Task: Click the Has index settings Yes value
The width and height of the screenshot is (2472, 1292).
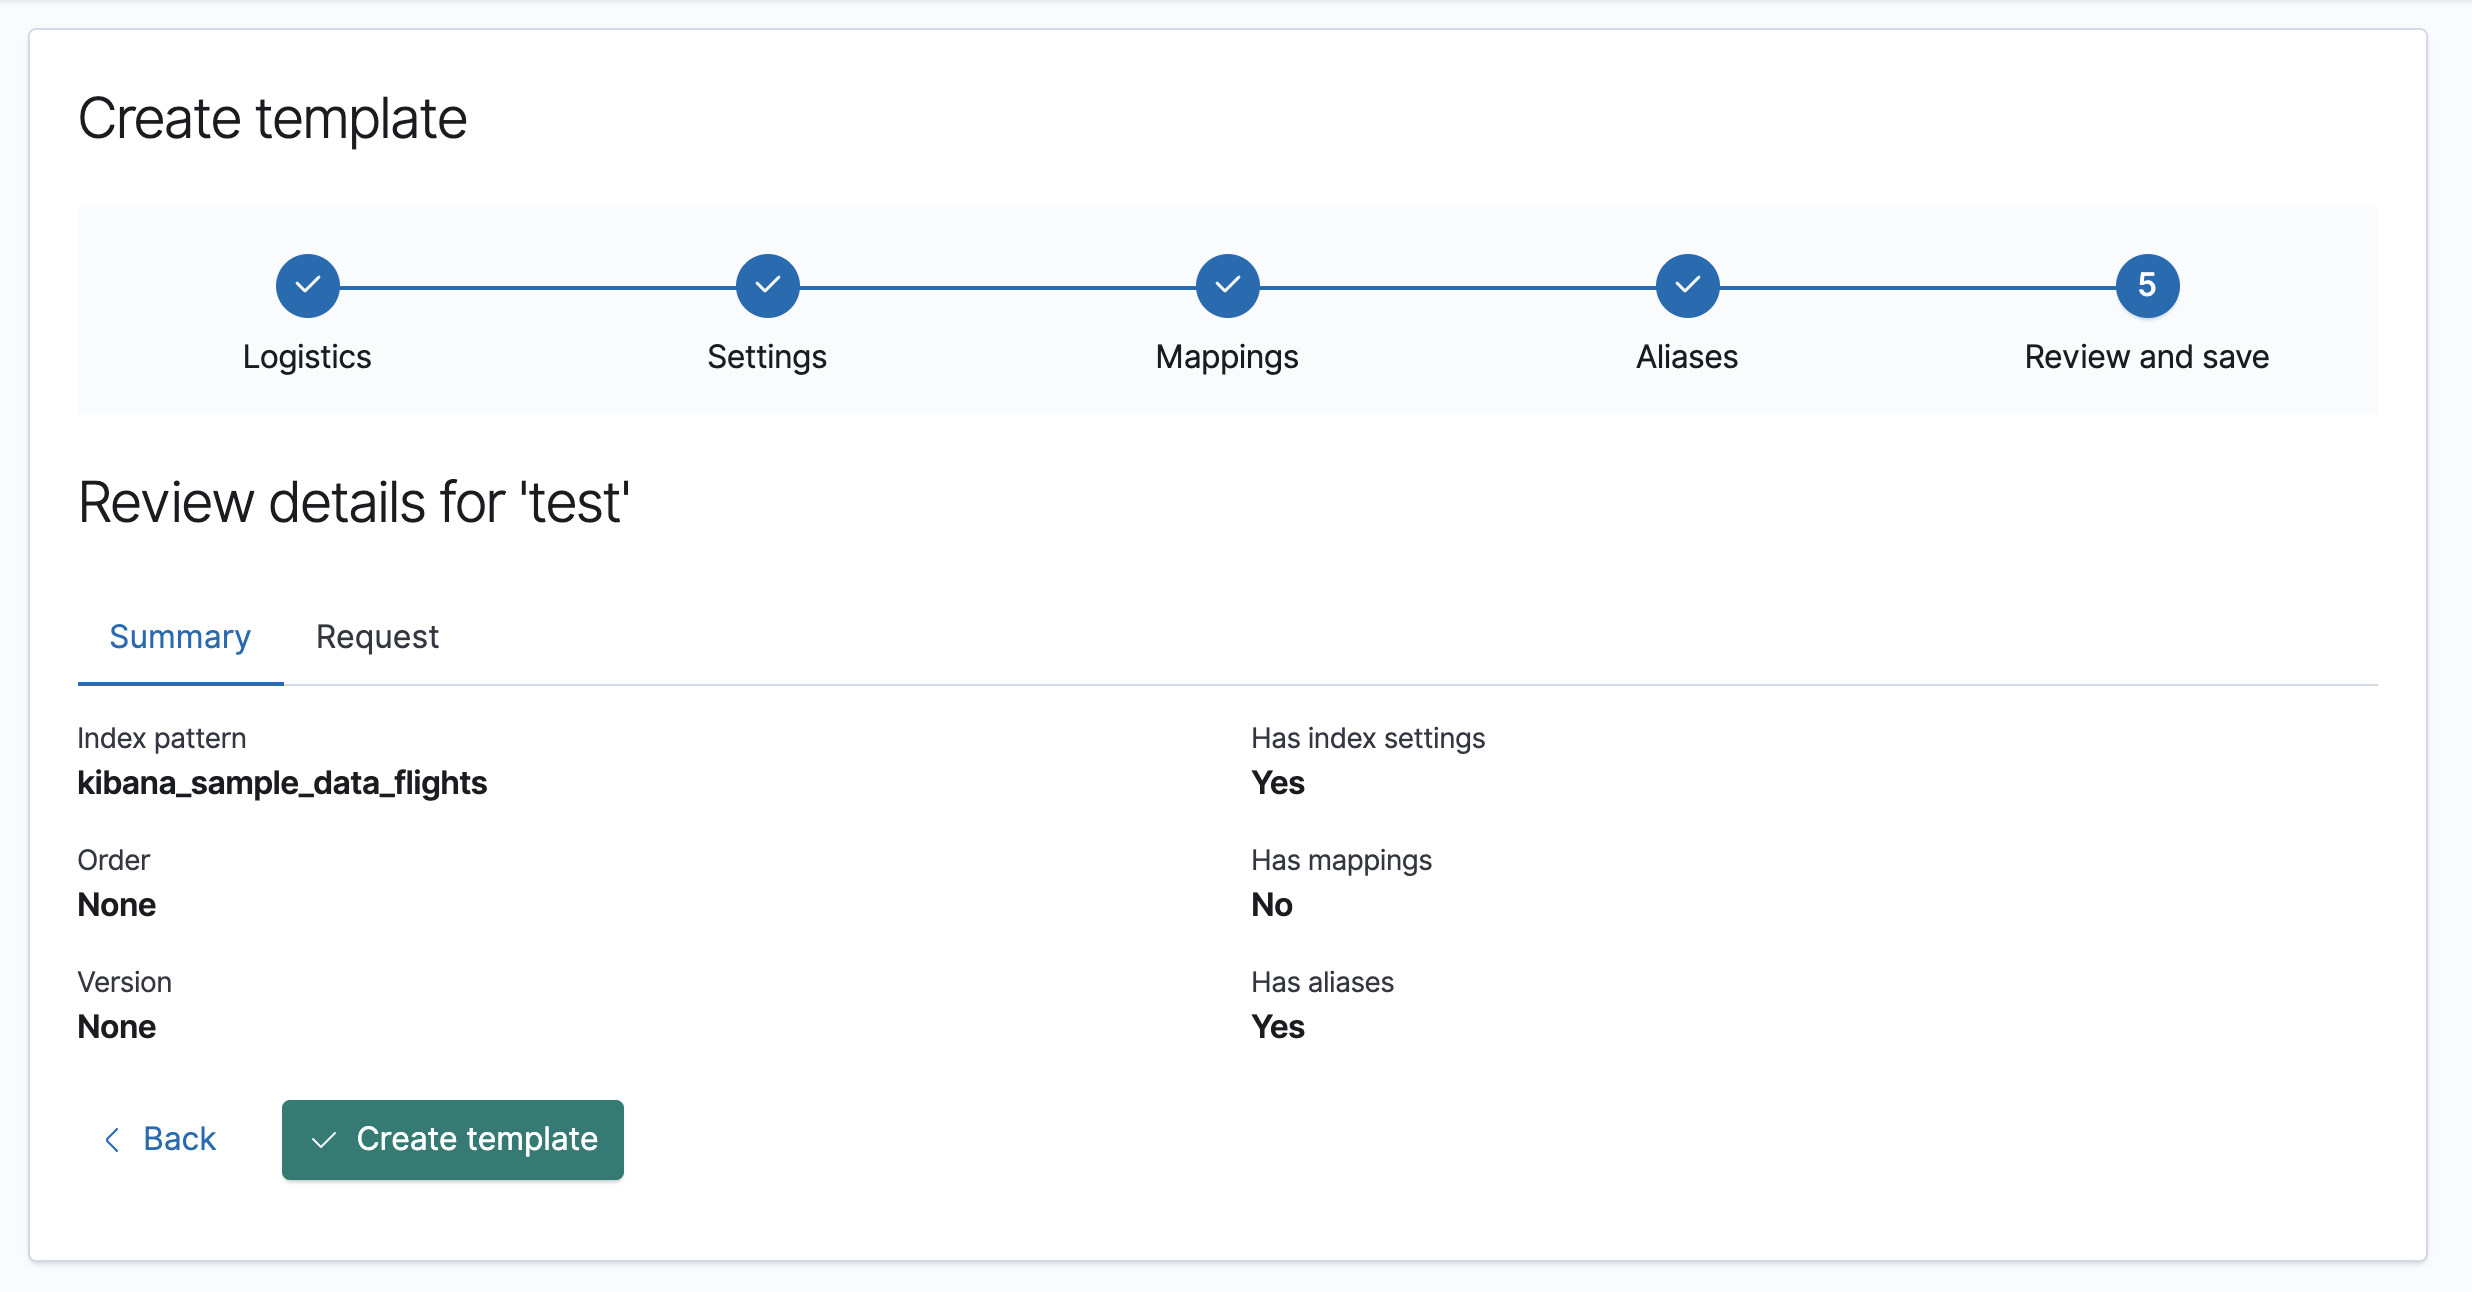Action: point(1278,783)
